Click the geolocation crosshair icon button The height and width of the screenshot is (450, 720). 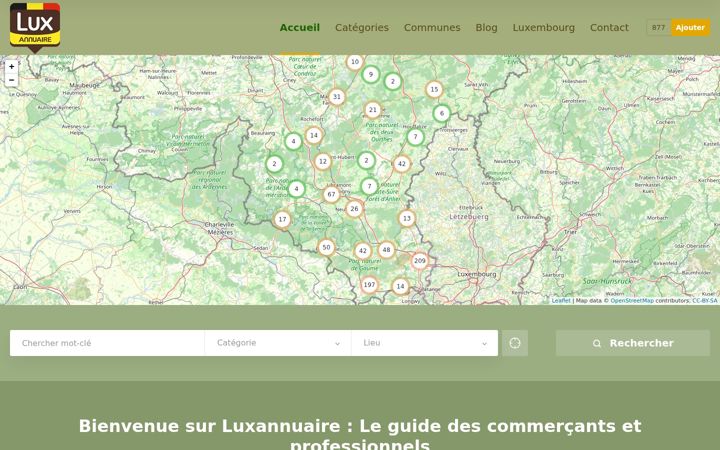pos(515,343)
